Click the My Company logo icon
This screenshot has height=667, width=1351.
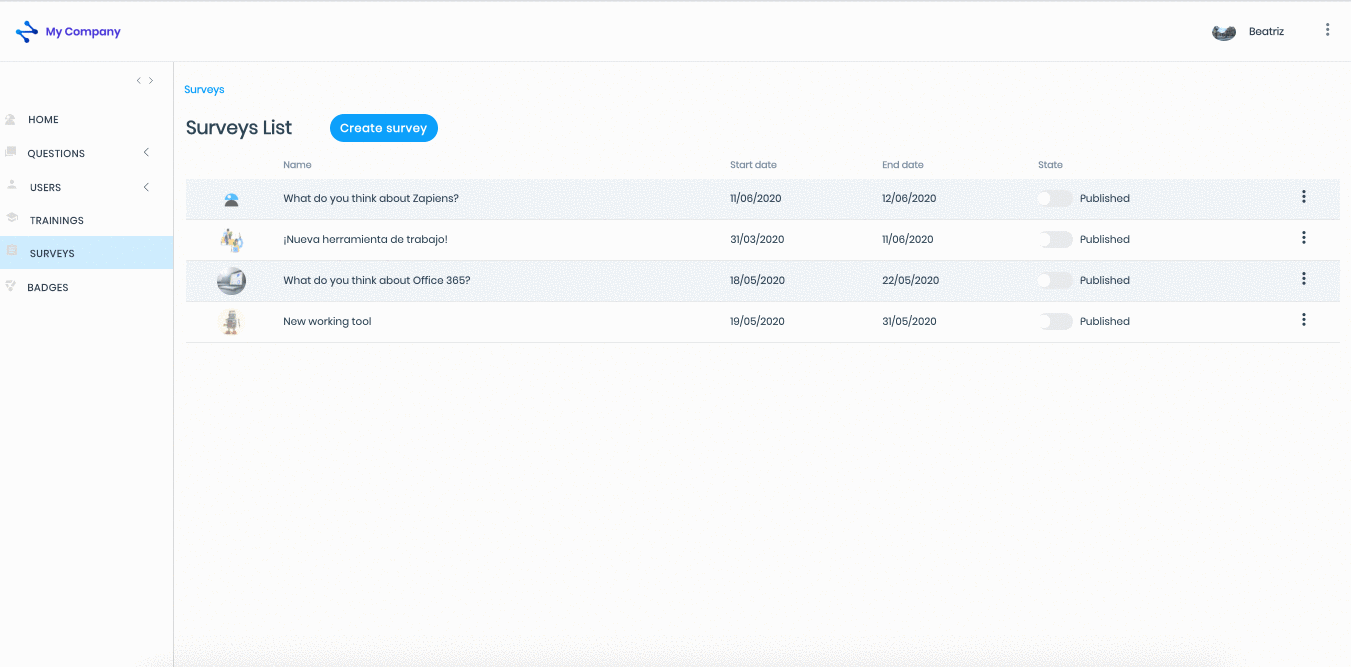pyautogui.click(x=27, y=32)
